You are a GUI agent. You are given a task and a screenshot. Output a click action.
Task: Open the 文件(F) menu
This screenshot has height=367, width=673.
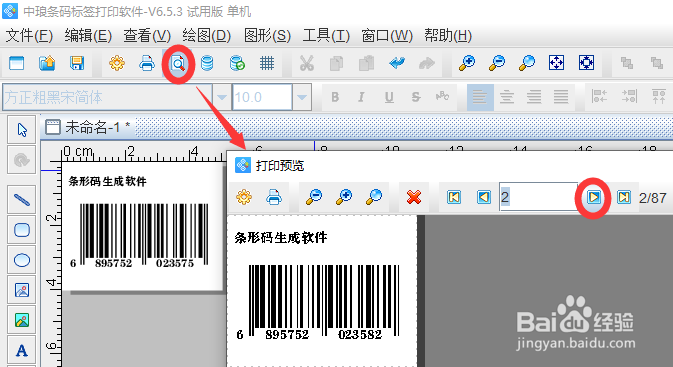click(29, 36)
